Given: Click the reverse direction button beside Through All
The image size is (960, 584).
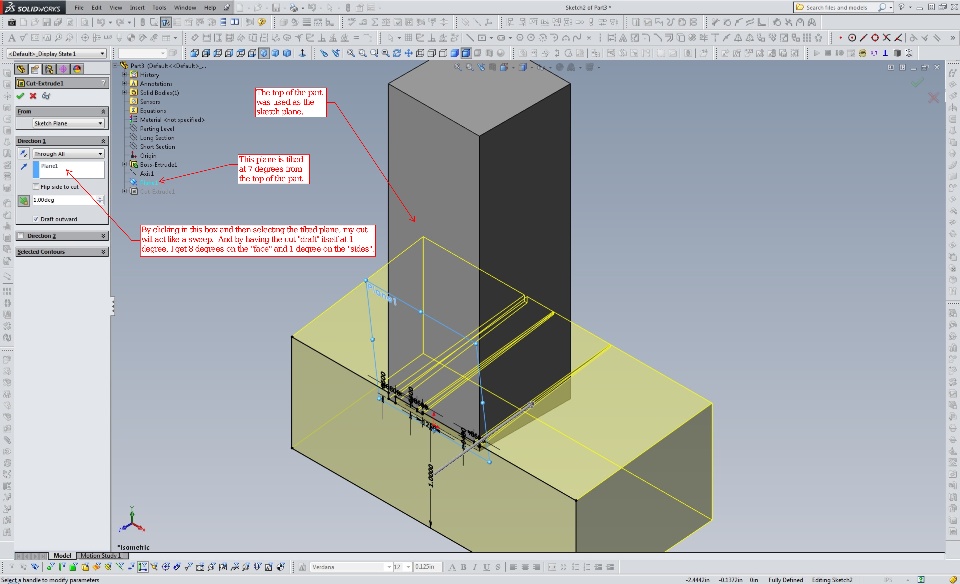Looking at the screenshot, I should point(23,154).
